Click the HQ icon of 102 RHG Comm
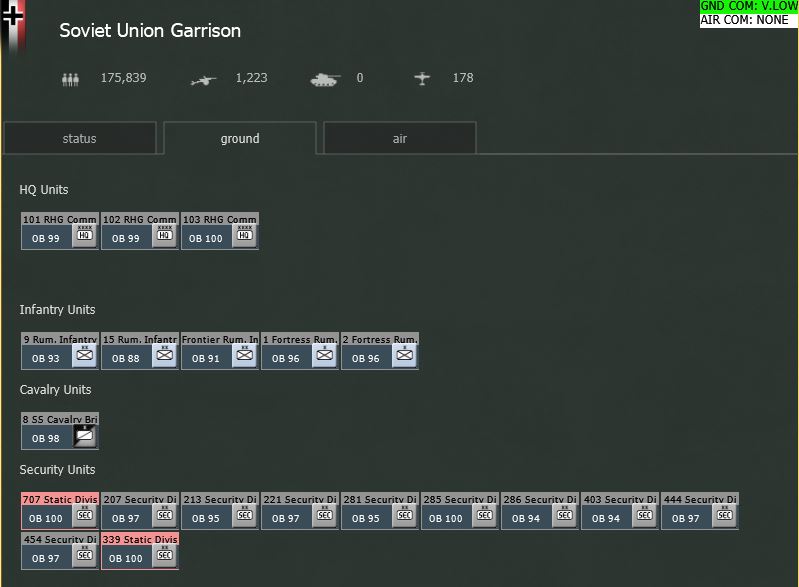799x587 pixels. pos(165,235)
